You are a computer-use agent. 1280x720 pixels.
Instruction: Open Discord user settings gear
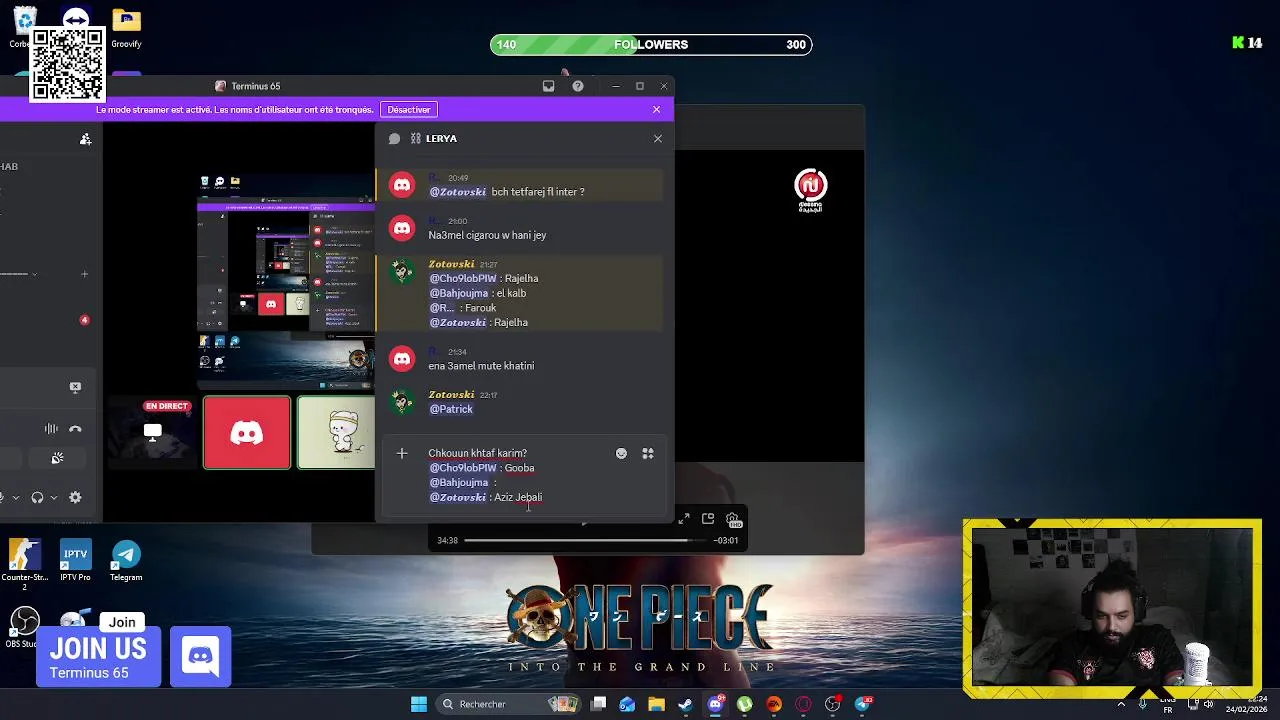(x=75, y=498)
